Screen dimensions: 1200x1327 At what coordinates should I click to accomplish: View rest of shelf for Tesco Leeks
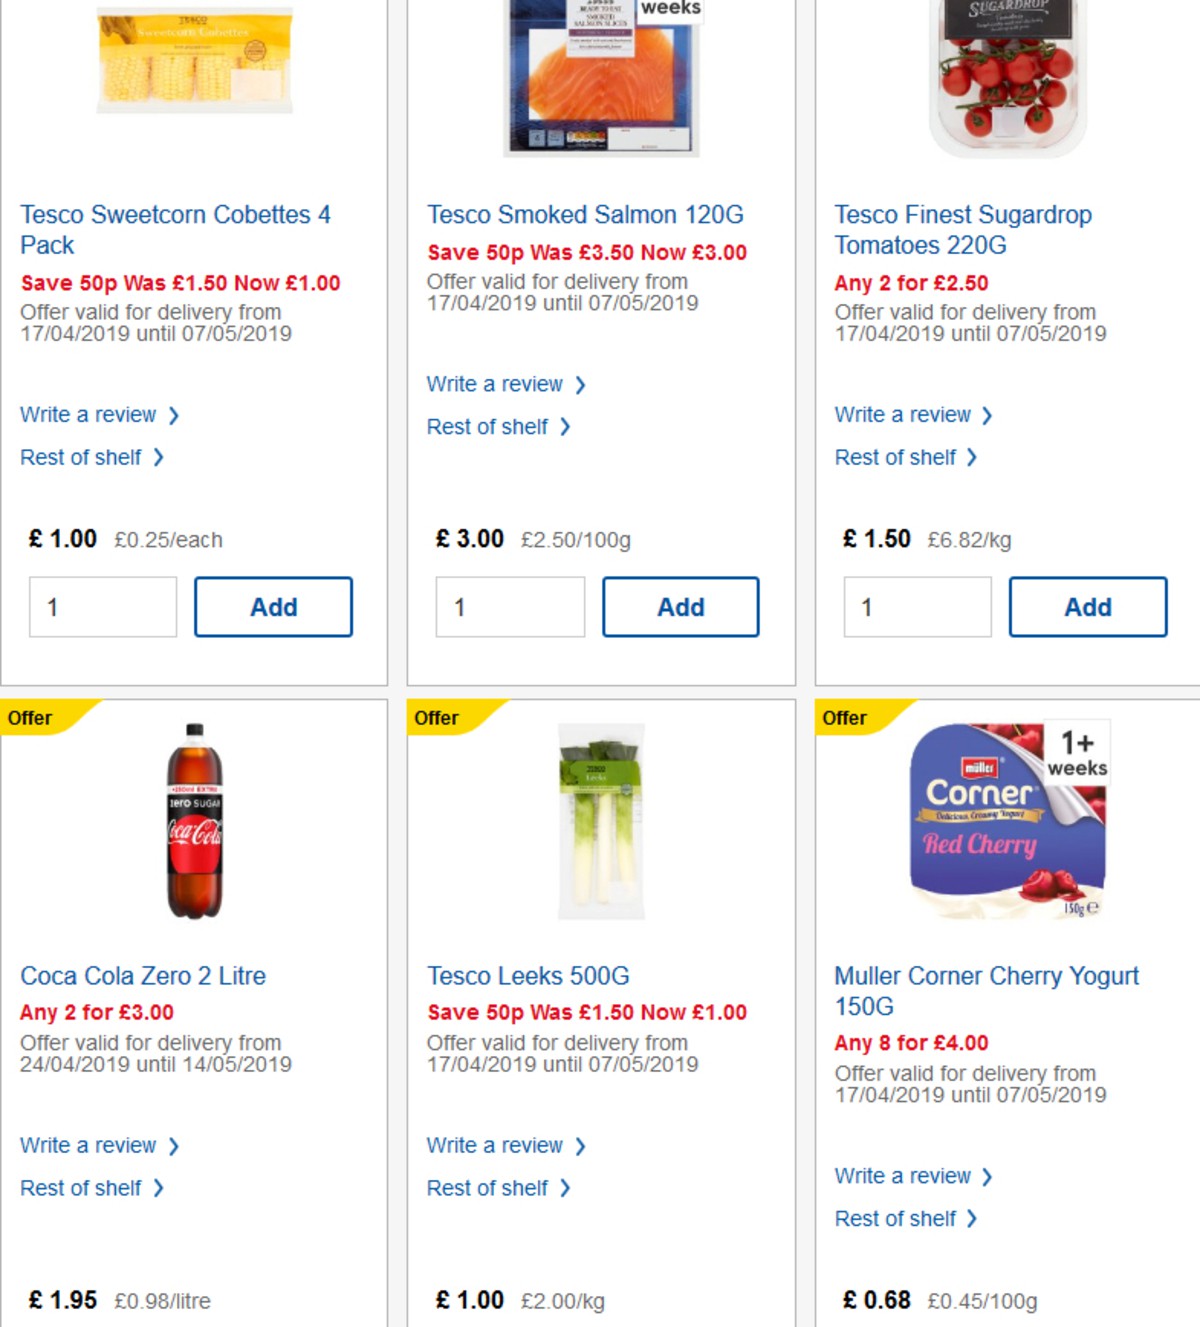tap(489, 1188)
